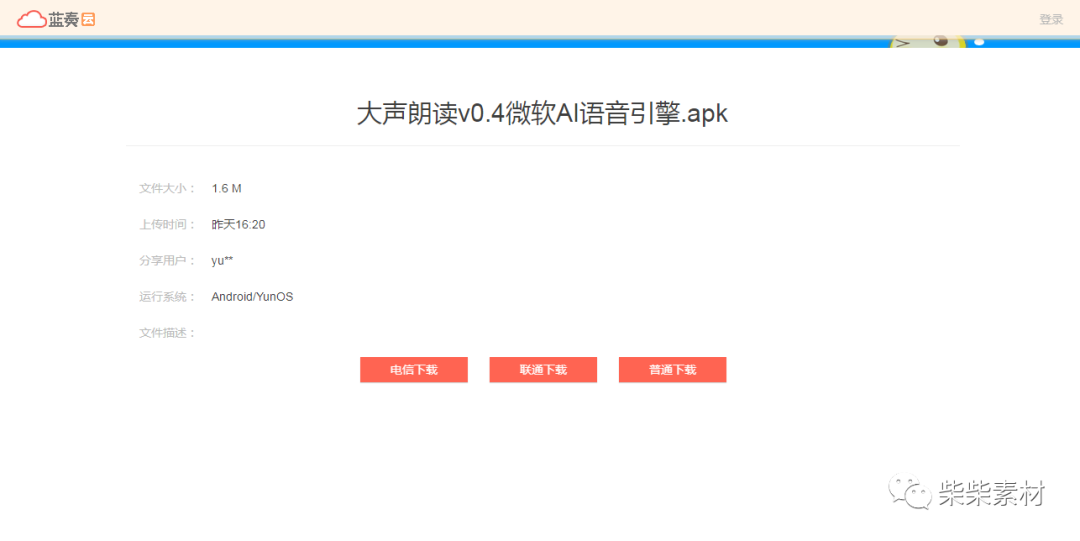Click the 上传时间 label
Screen dimensions: 1080x541
click(x=167, y=225)
